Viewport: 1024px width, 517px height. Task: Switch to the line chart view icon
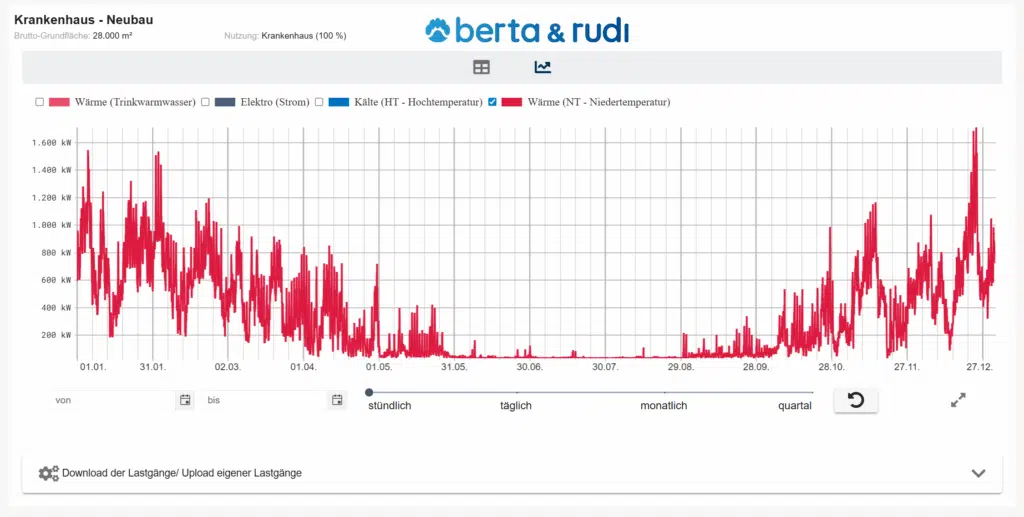[x=543, y=67]
